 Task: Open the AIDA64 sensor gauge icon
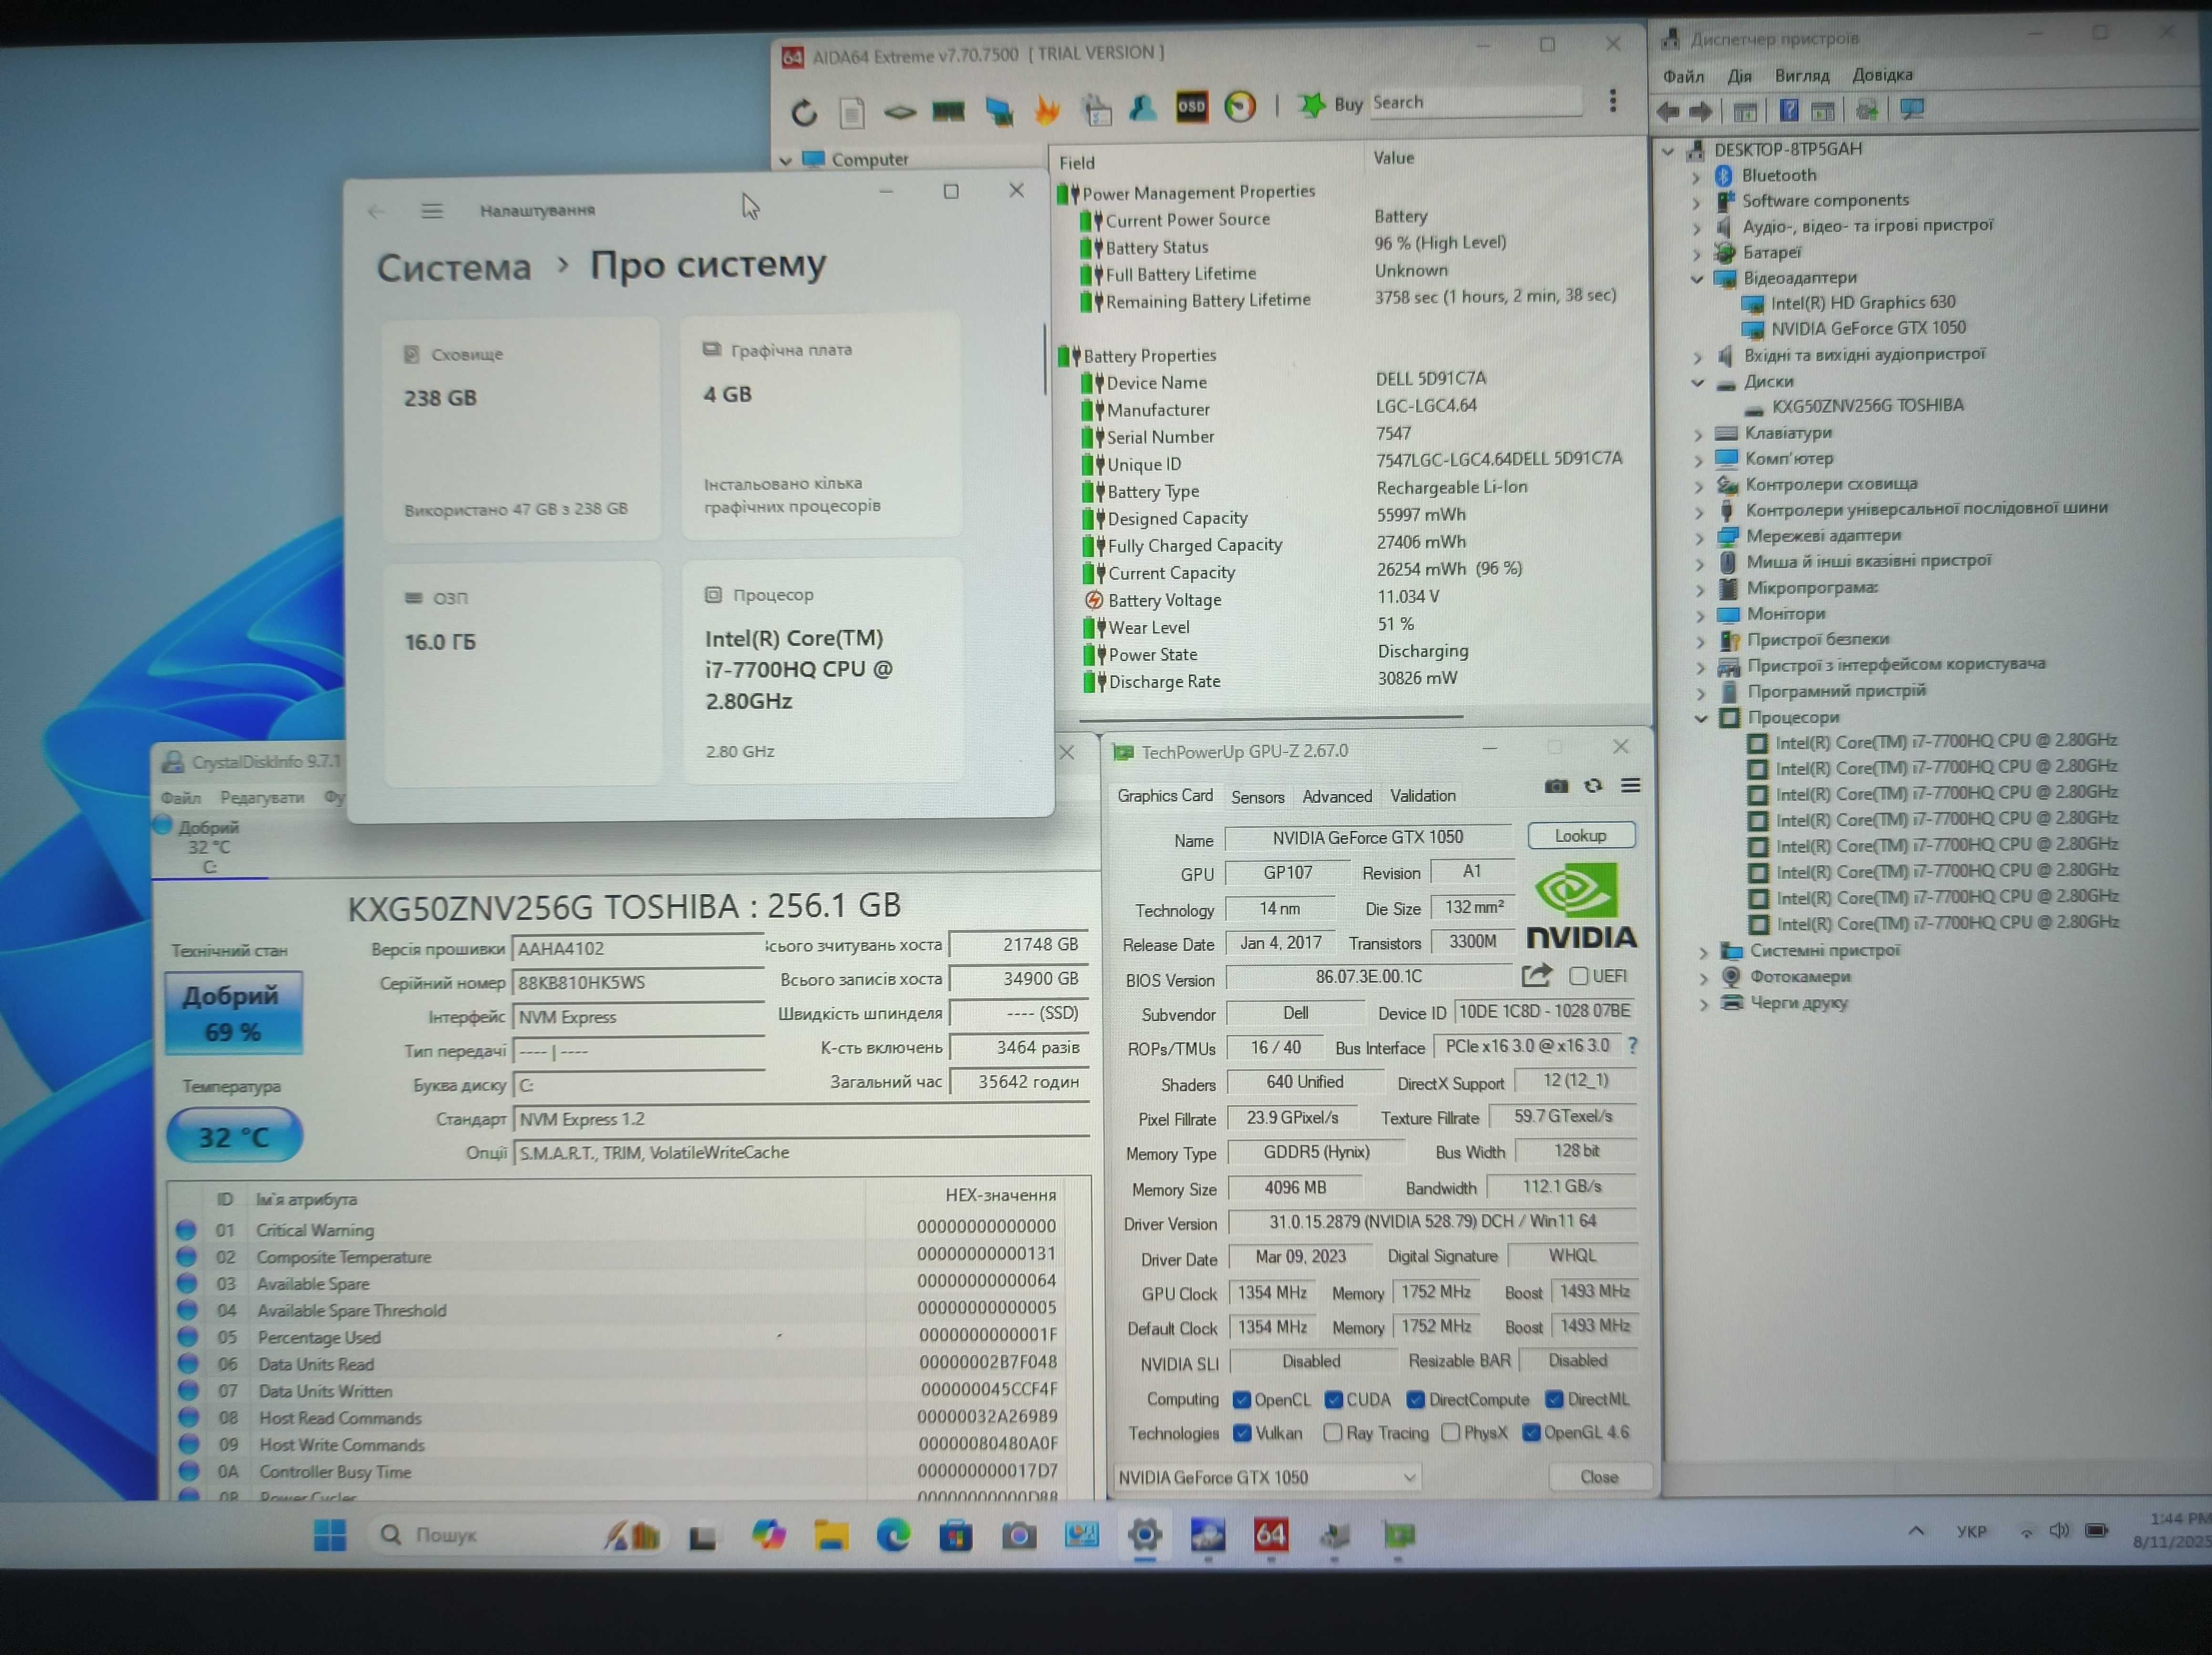coord(1240,106)
